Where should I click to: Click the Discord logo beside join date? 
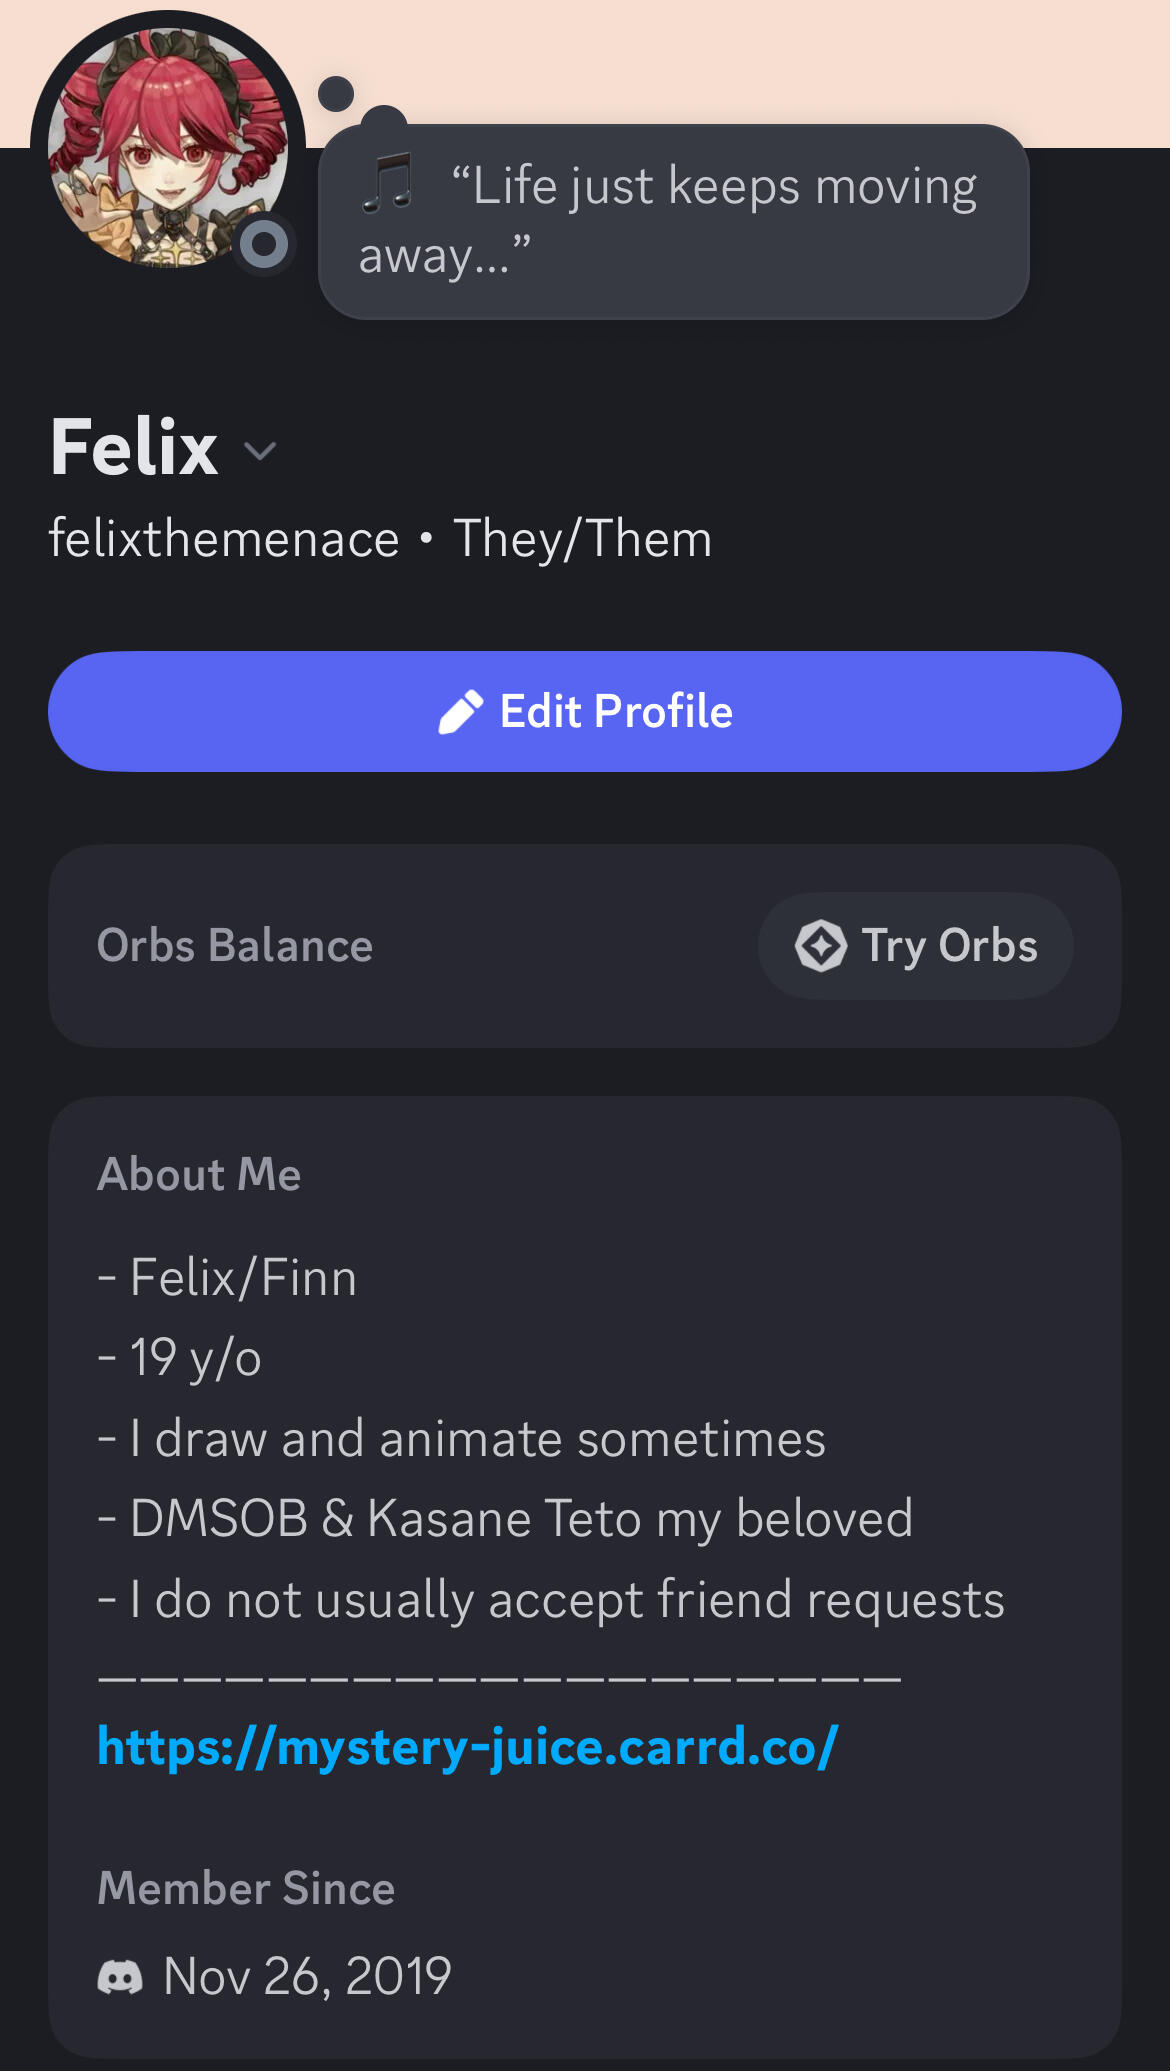[120, 1977]
